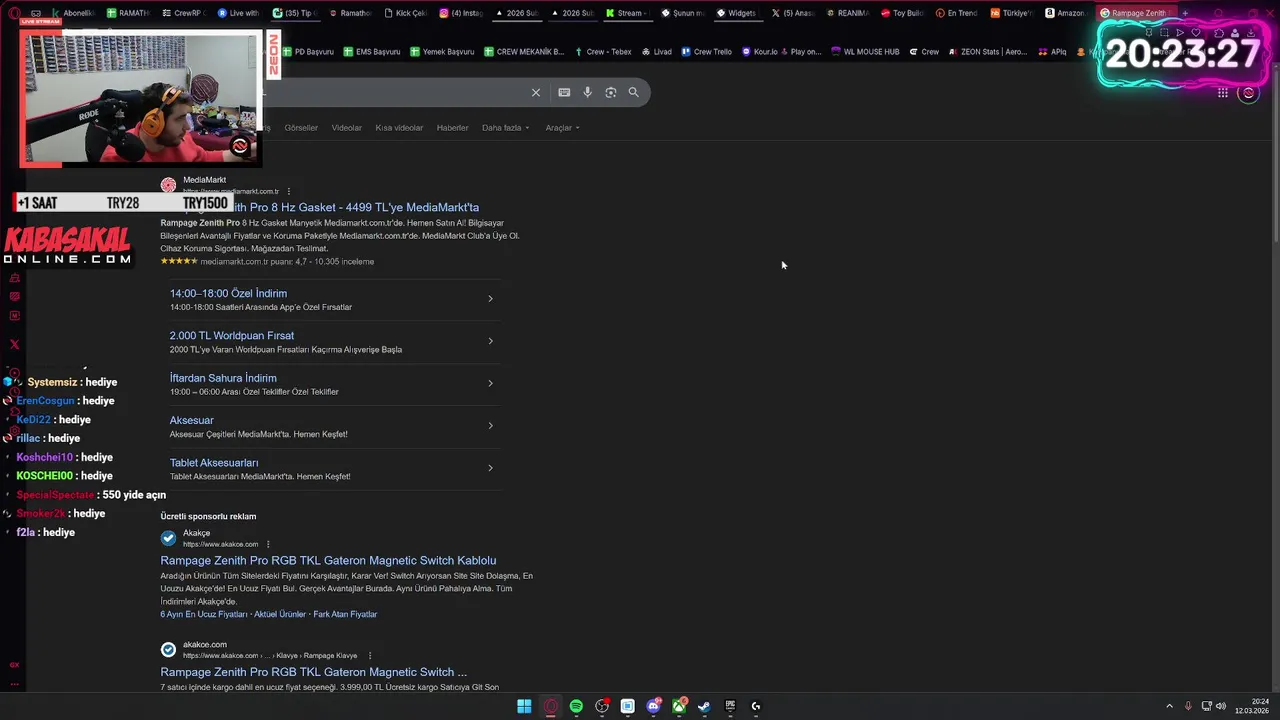Viewport: 1280px width, 720px height.
Task: Switch to the Widgets browser tab
Action: 737,13
